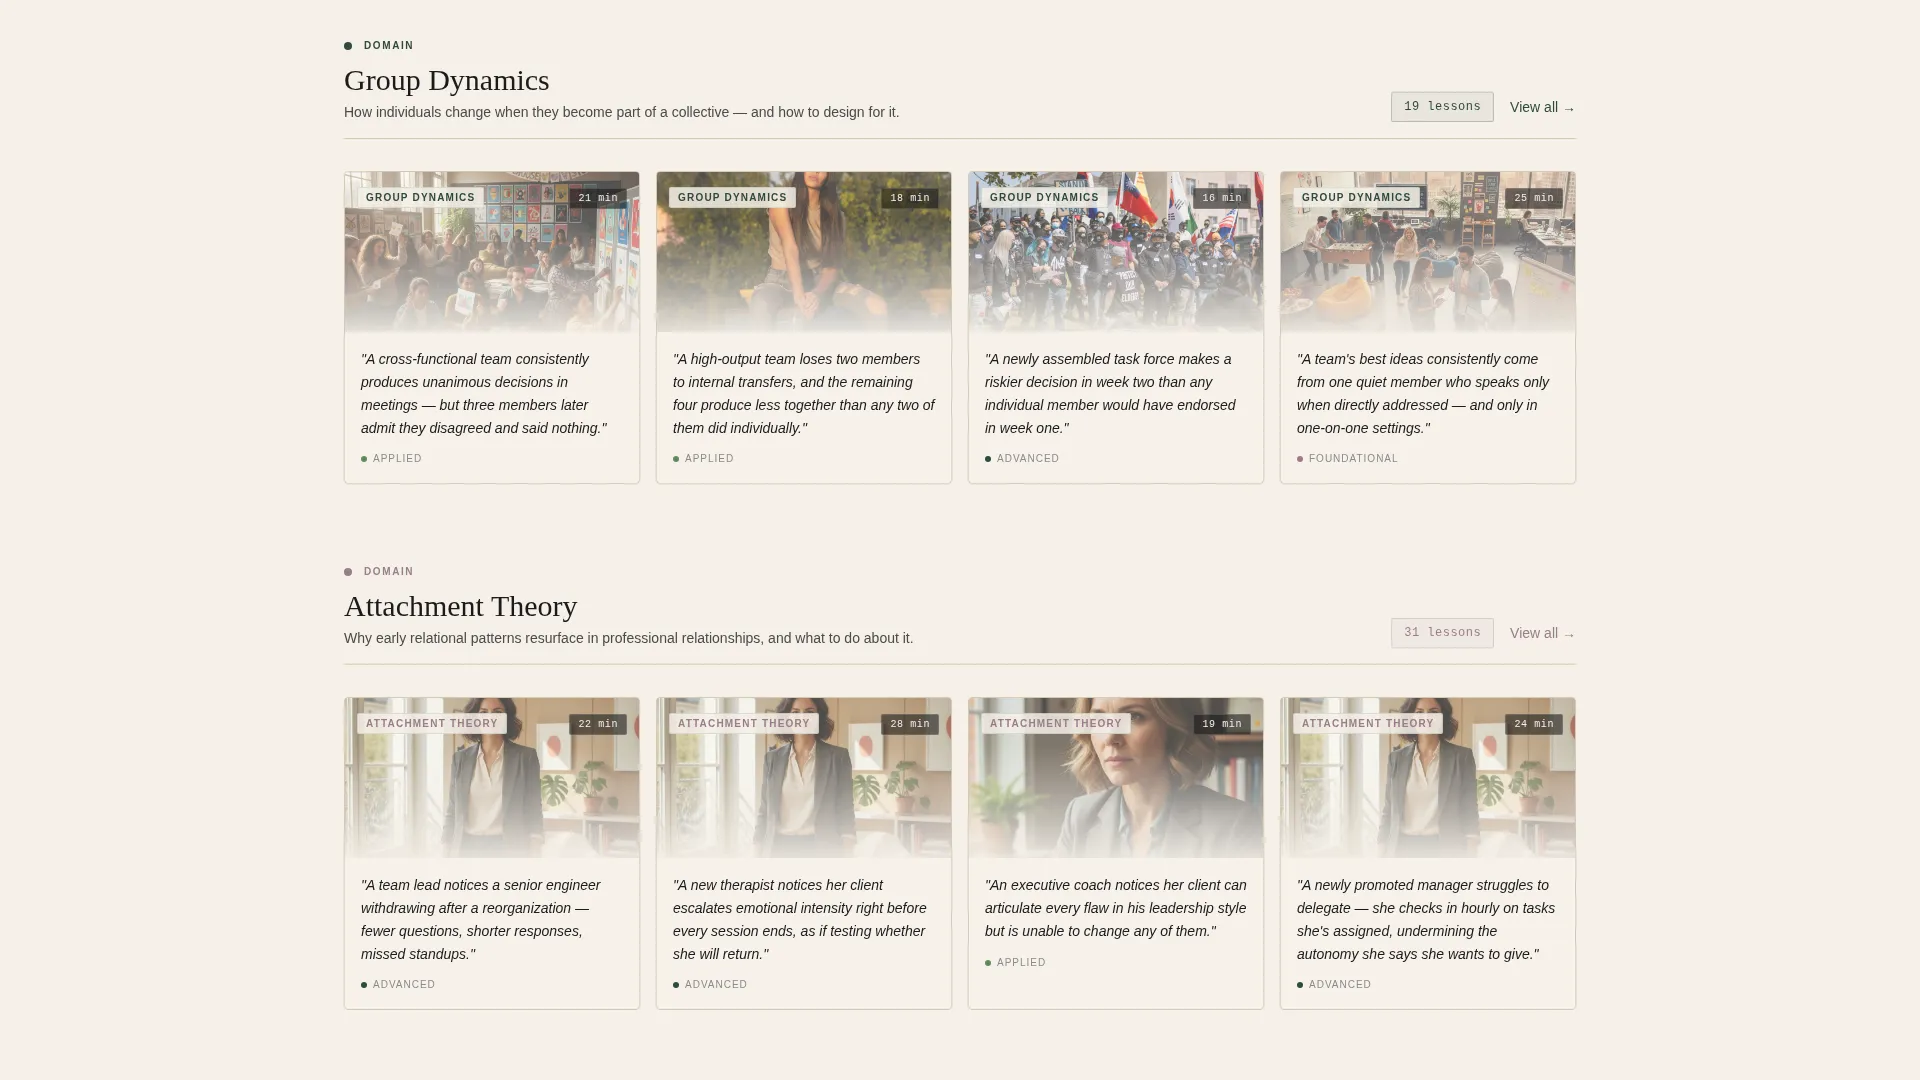Click the Group Dynamics description text
The image size is (1920, 1080).
pos(621,112)
